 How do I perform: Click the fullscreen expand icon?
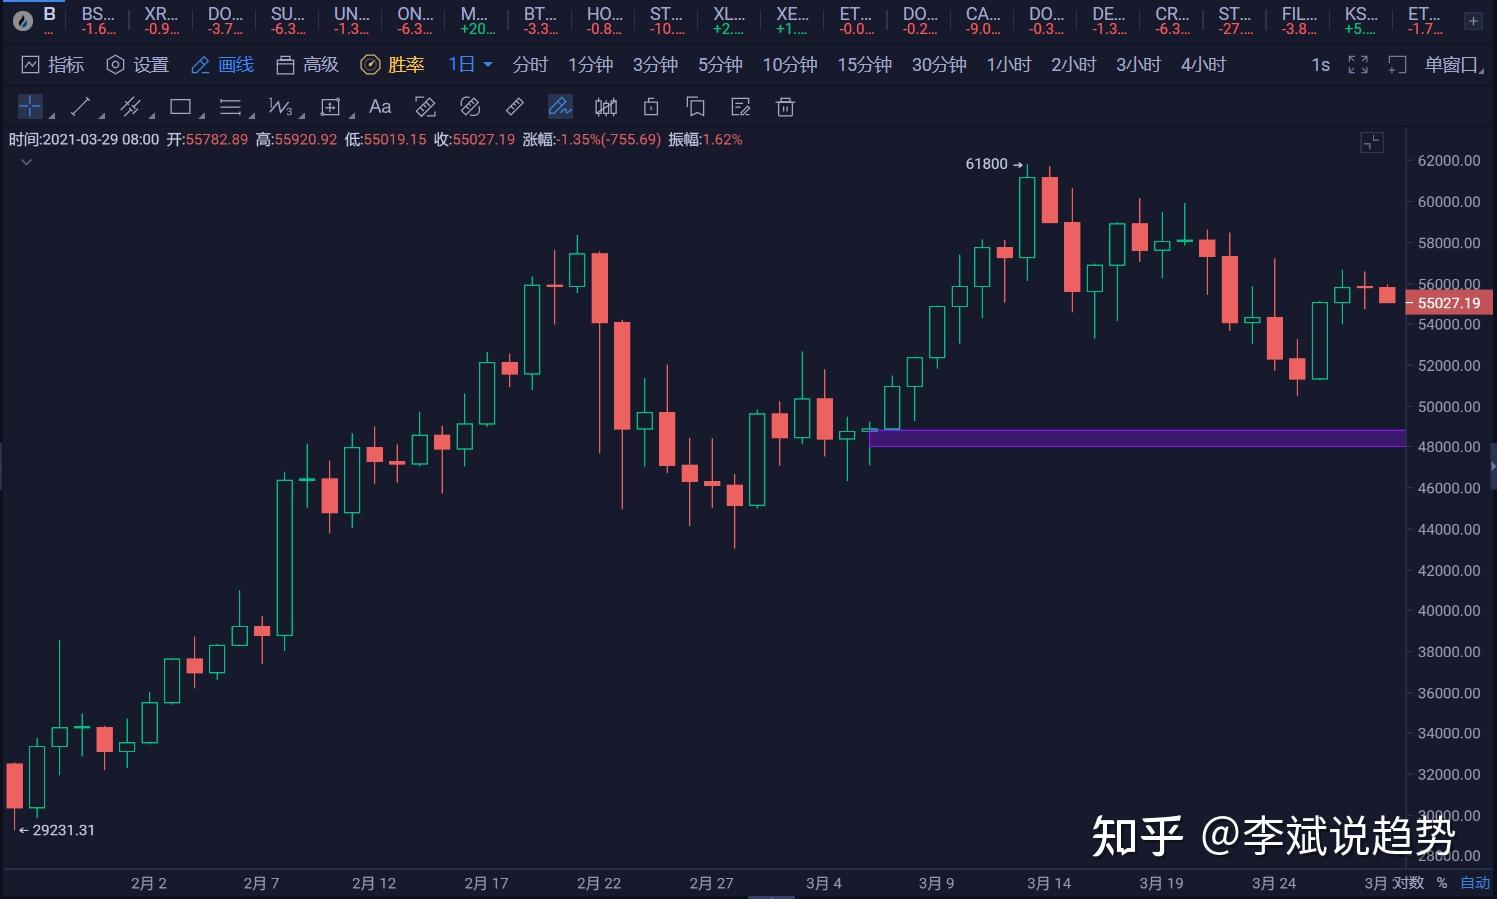pos(1358,65)
